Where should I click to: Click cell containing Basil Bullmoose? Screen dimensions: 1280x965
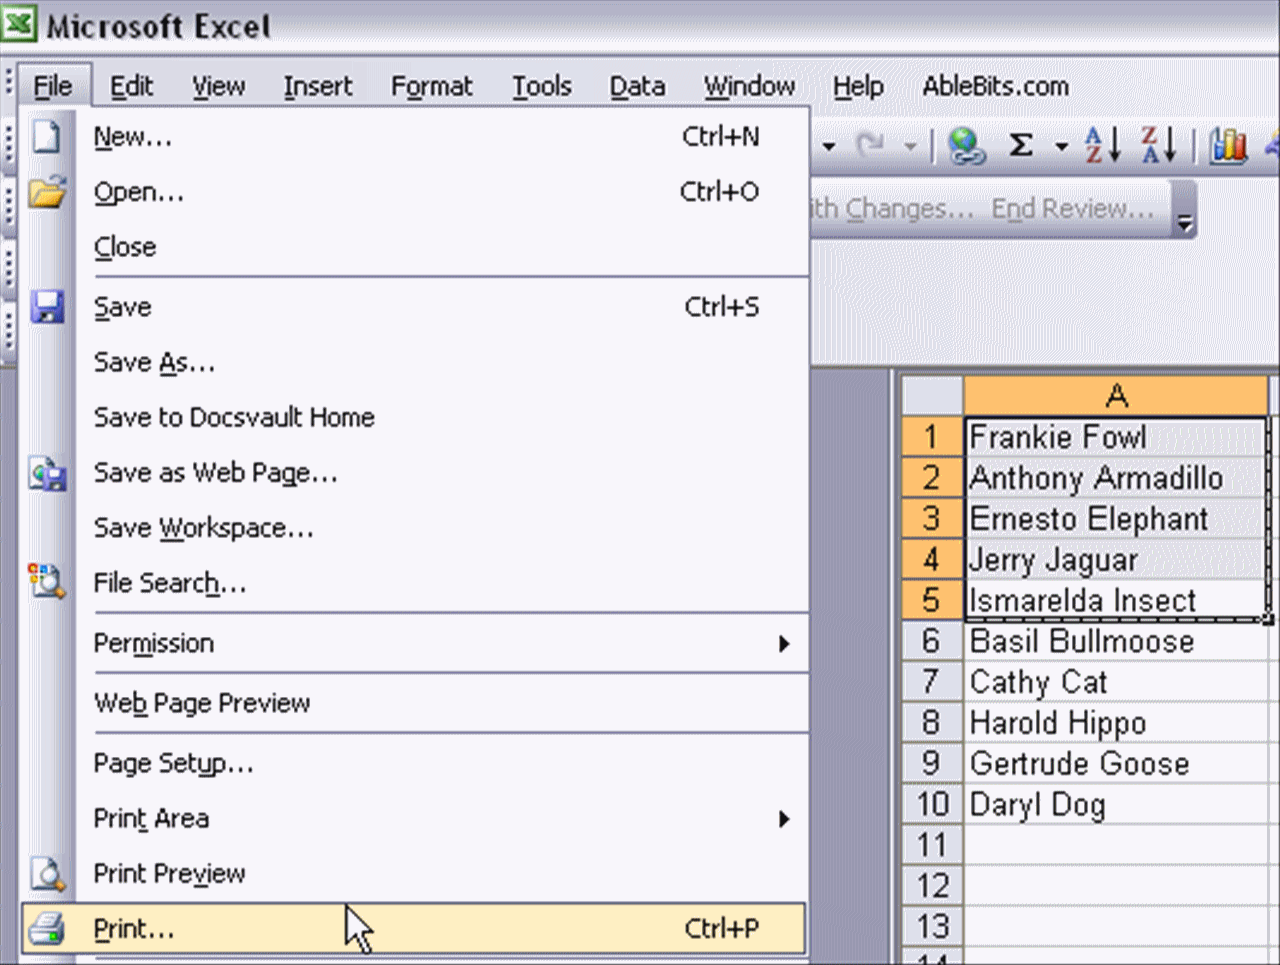[x=1116, y=641]
